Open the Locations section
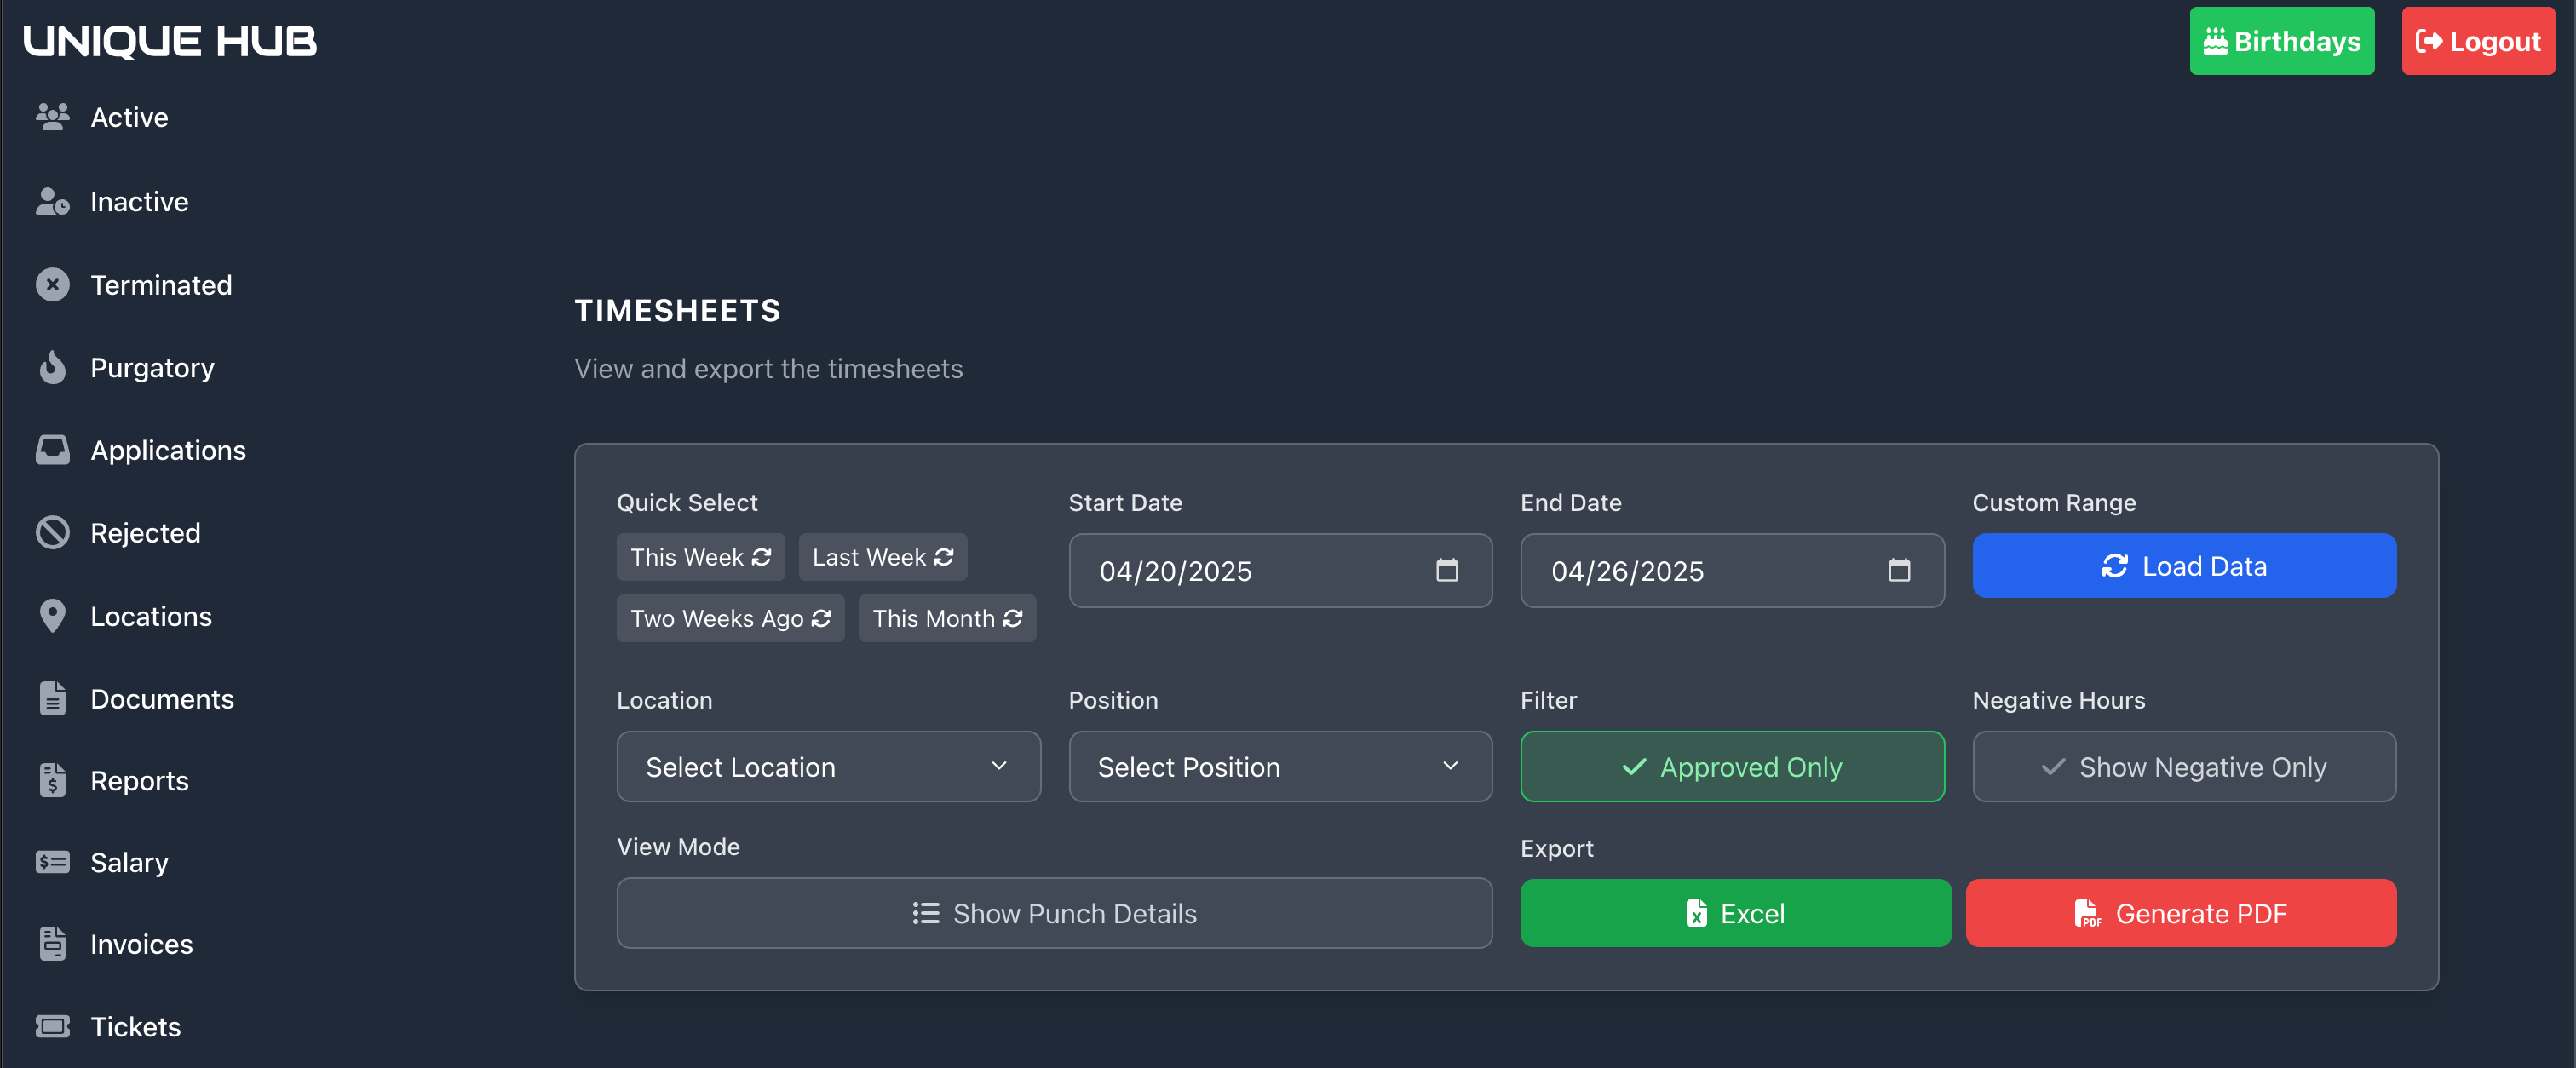Screen dimensions: 2576x1068 151,616
